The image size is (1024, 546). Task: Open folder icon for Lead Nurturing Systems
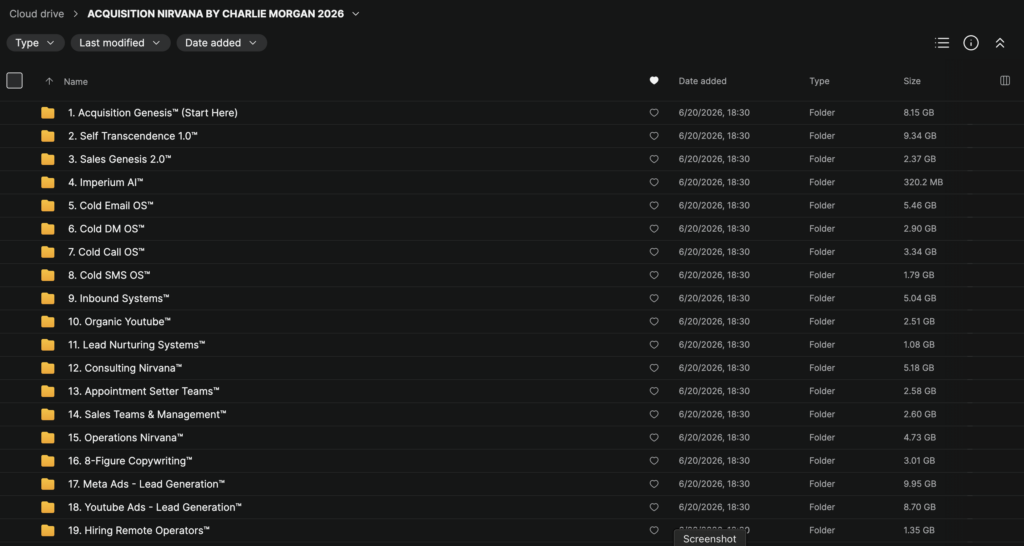[48, 345]
